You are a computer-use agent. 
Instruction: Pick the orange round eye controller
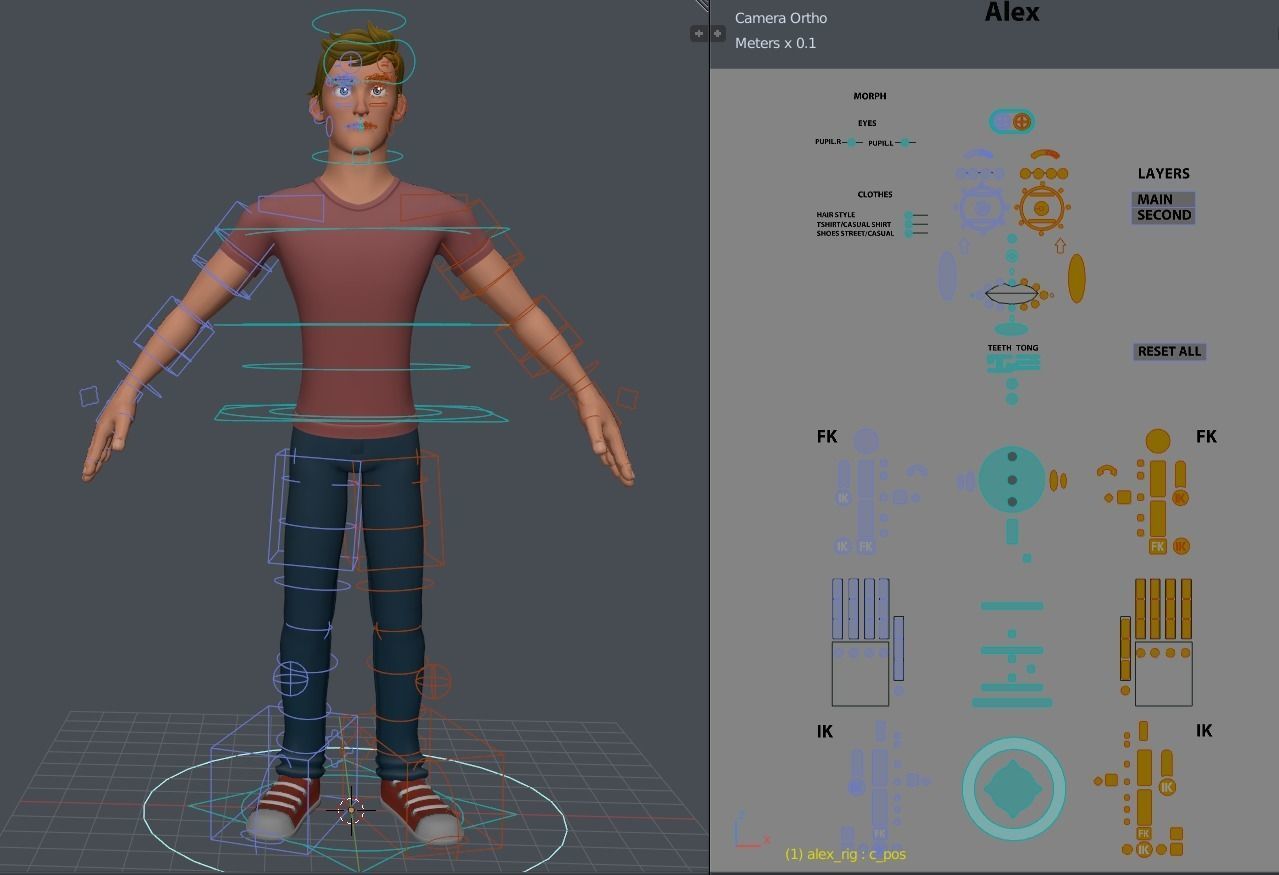pyautogui.click(x=1041, y=208)
